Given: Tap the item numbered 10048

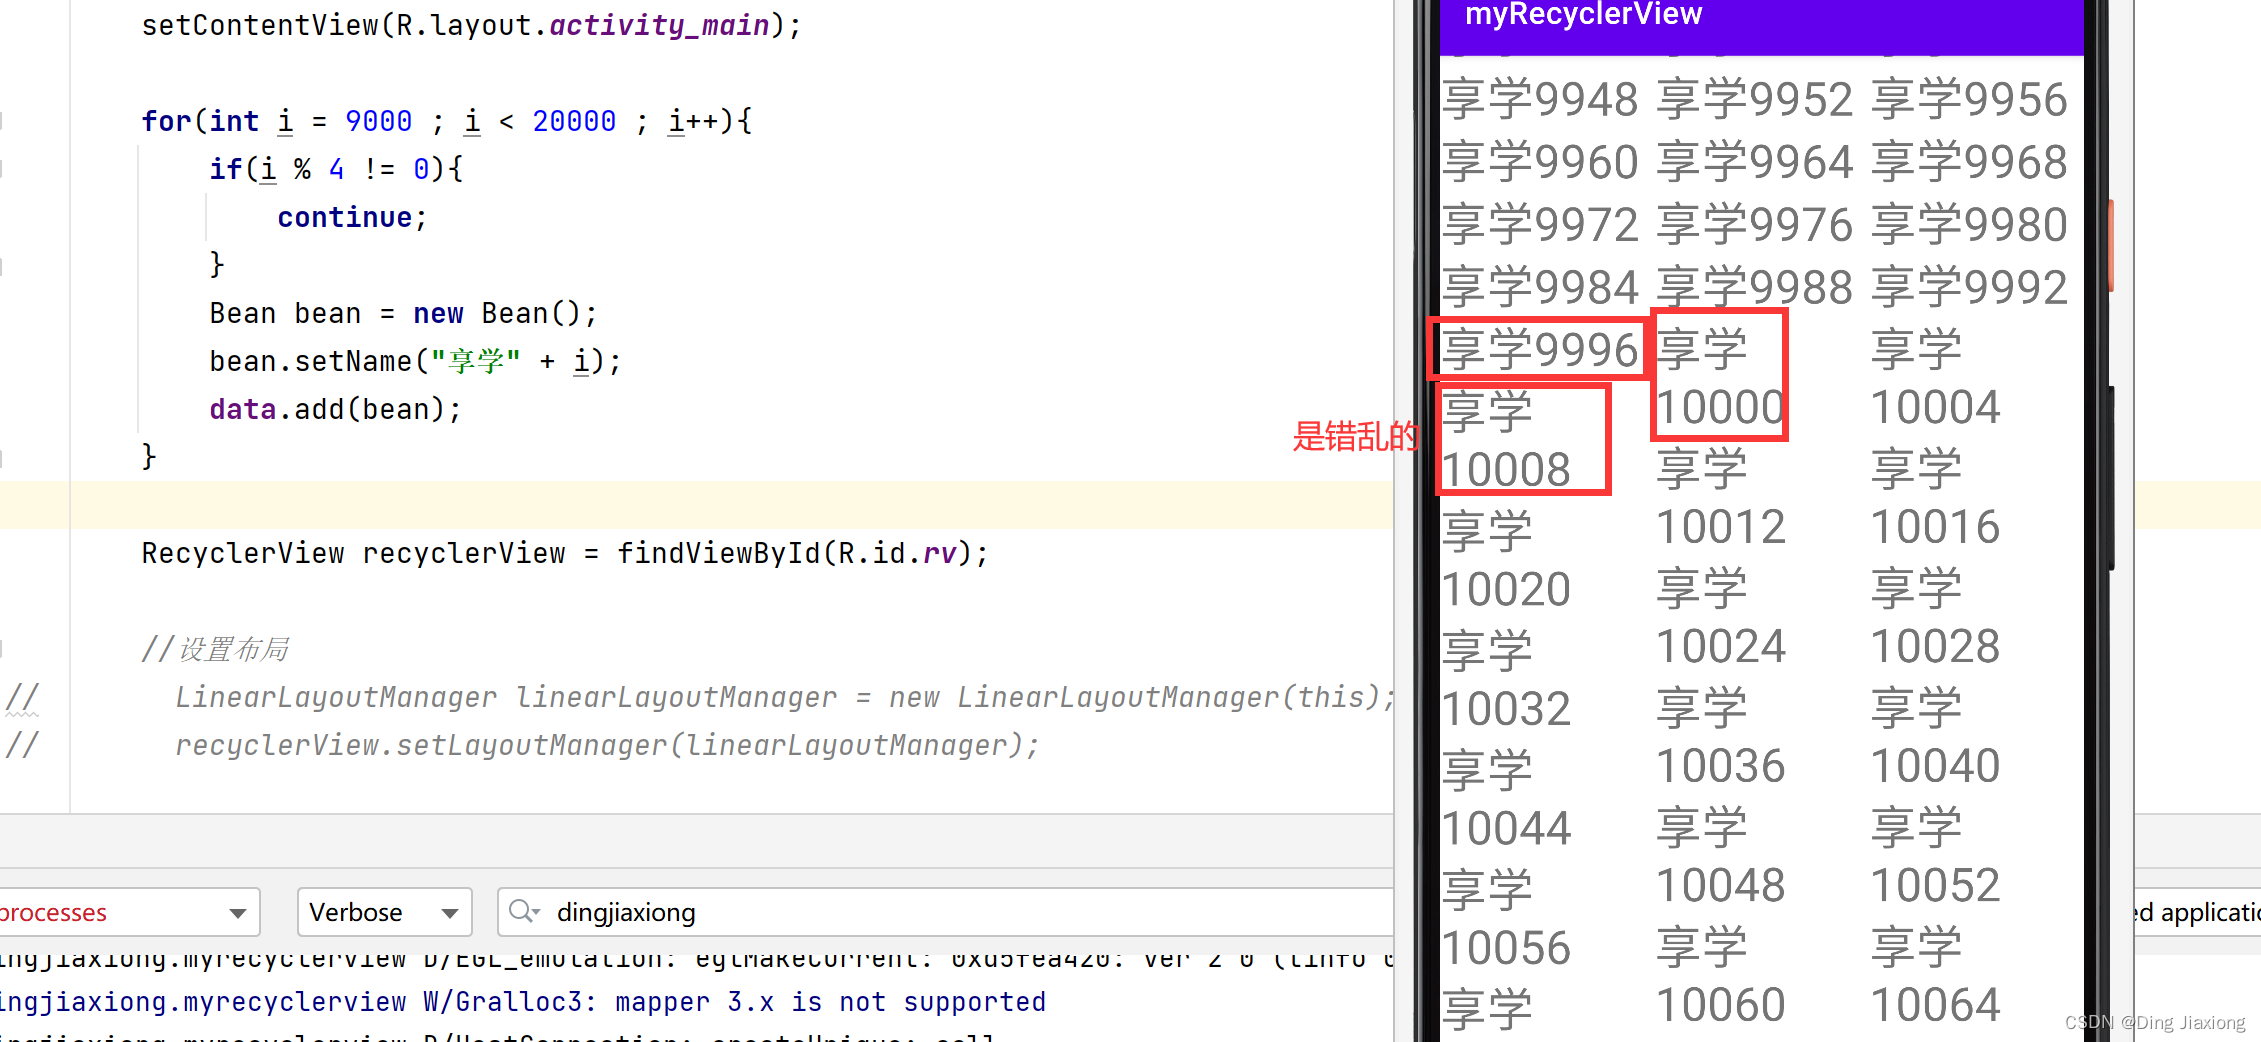Looking at the screenshot, I should (x=1720, y=857).
